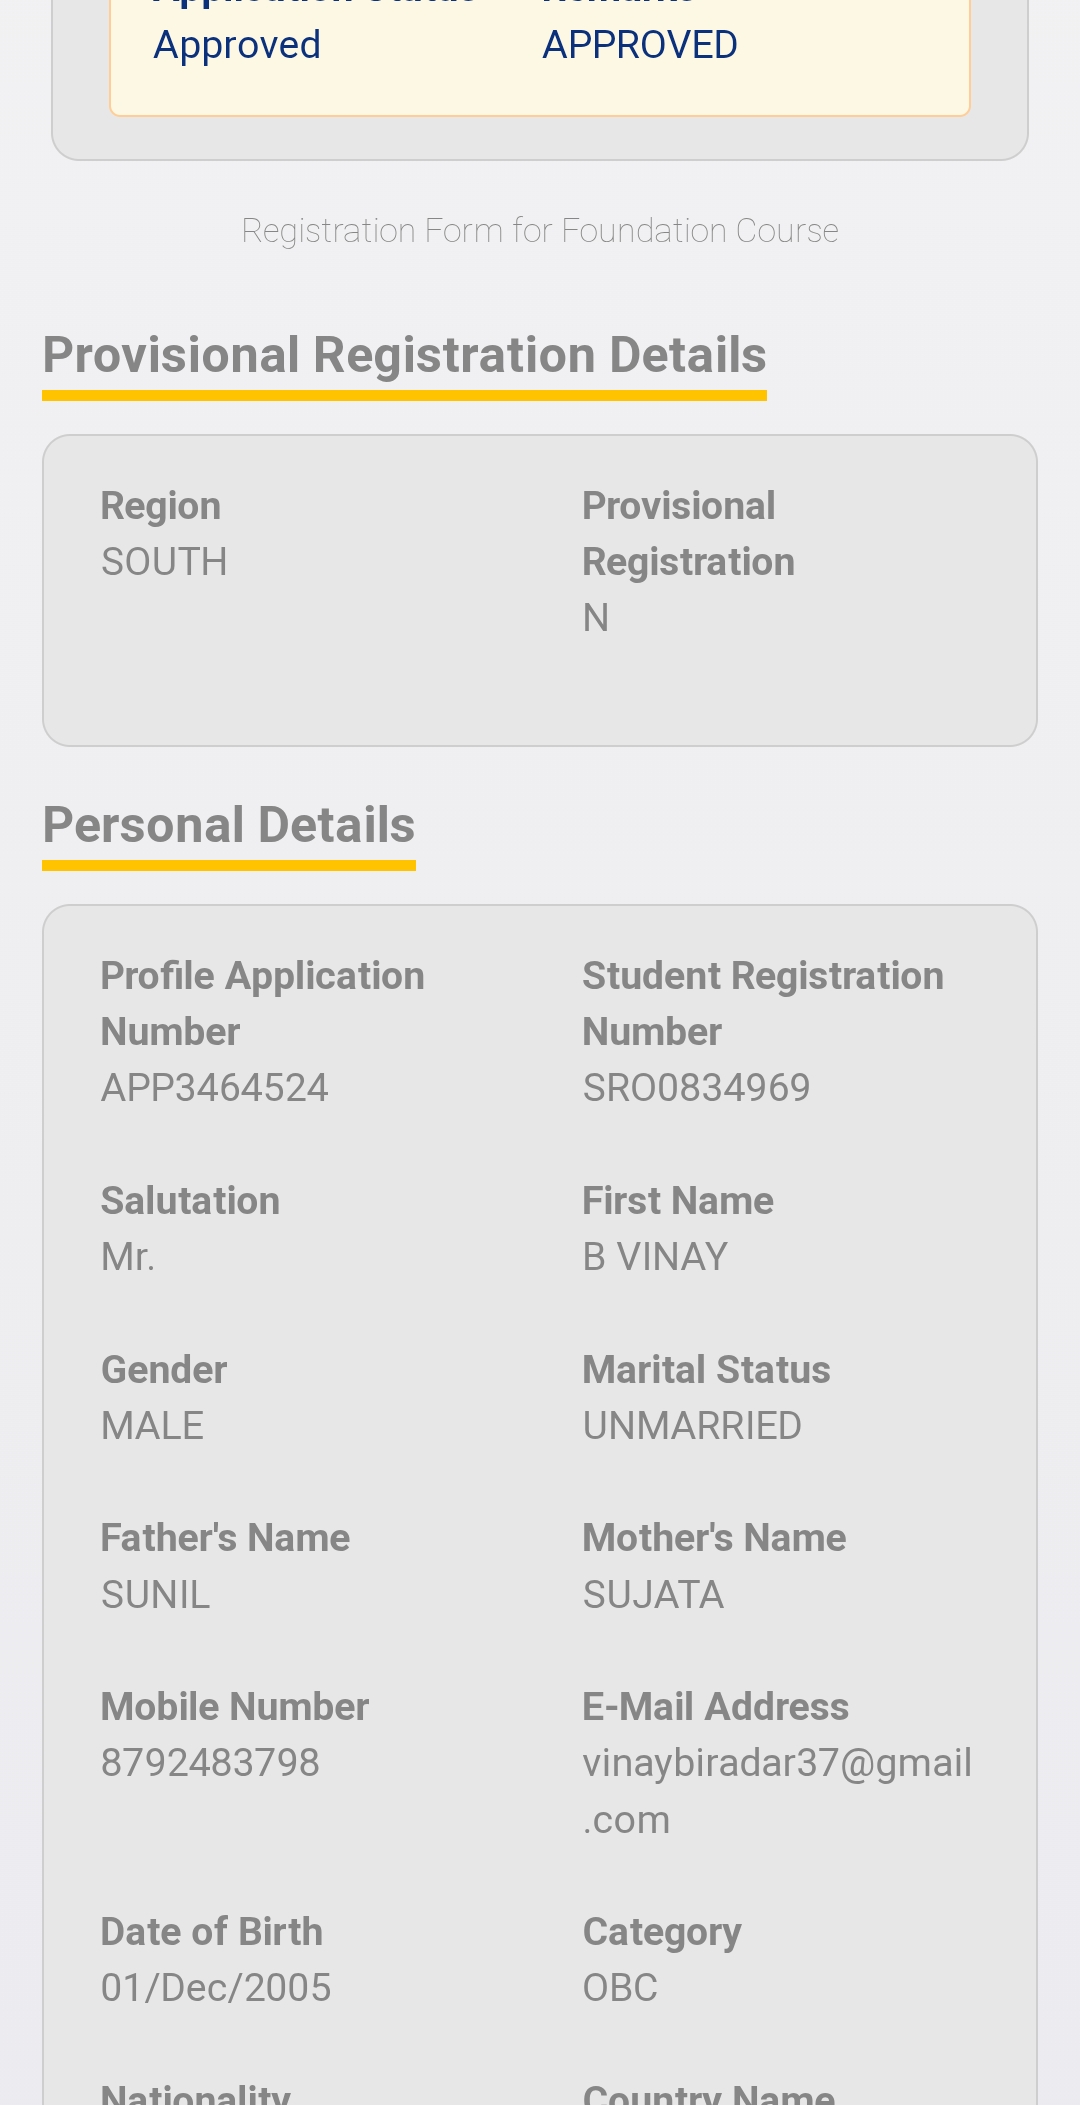Click the Personal Details section heading
This screenshot has height=2105, width=1080.
(228, 826)
